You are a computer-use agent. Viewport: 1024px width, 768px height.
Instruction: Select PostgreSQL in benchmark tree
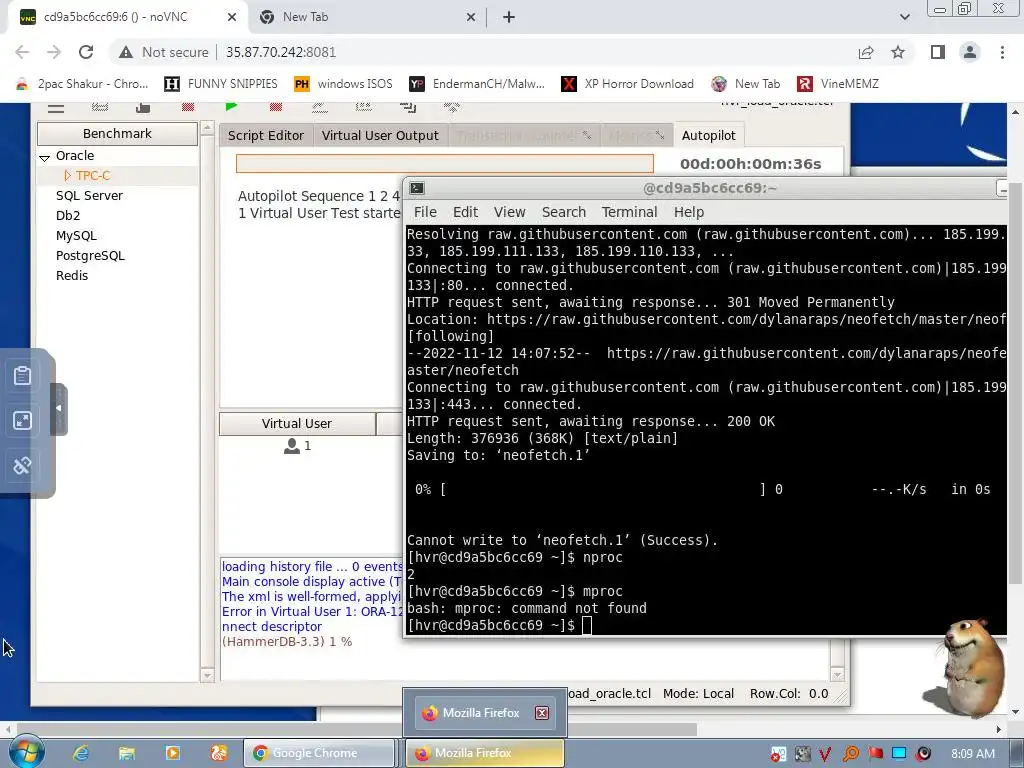(90, 256)
